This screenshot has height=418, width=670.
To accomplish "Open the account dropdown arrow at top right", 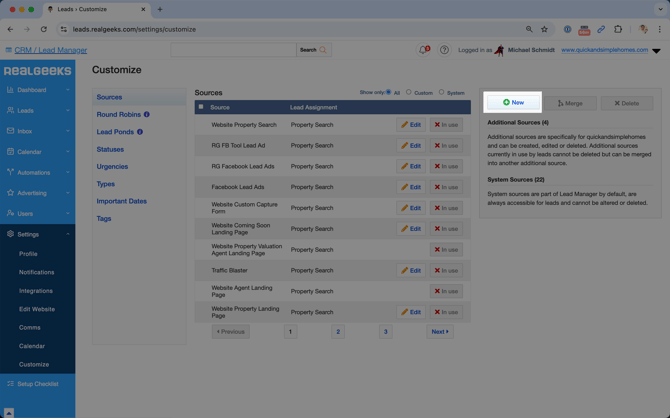I will pyautogui.click(x=656, y=50).
